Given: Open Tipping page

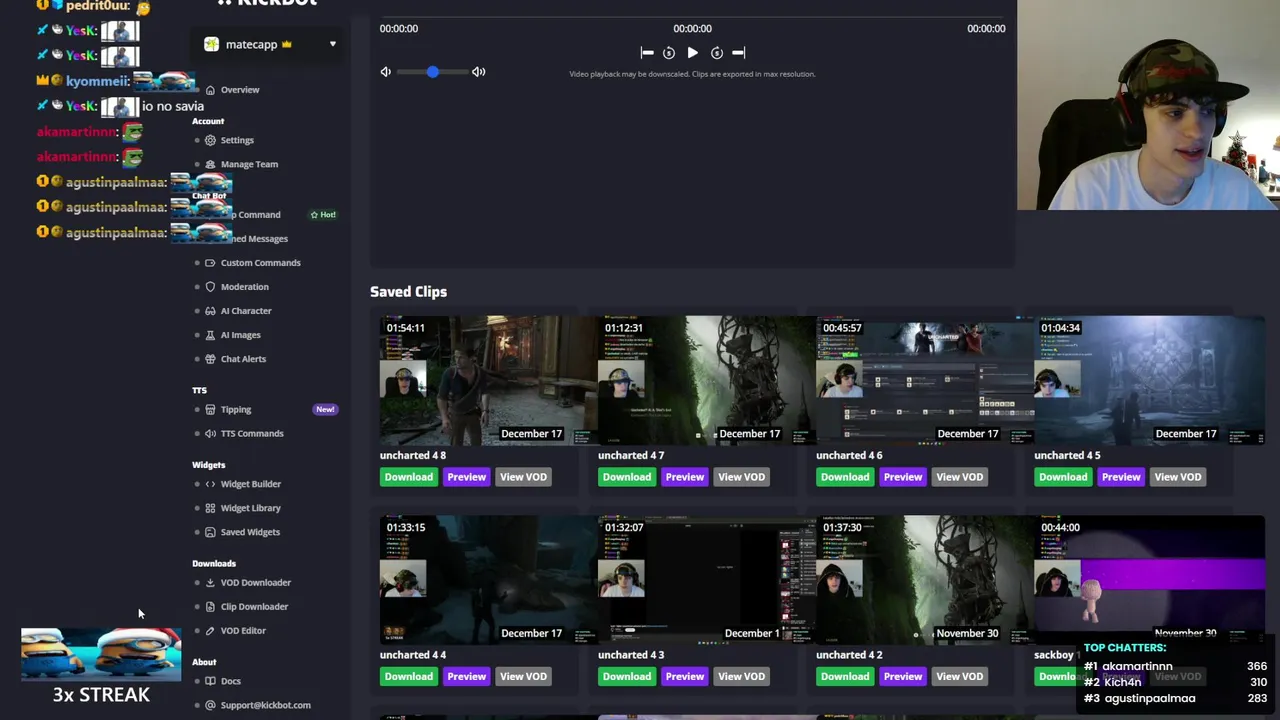Looking at the screenshot, I should click(236, 409).
